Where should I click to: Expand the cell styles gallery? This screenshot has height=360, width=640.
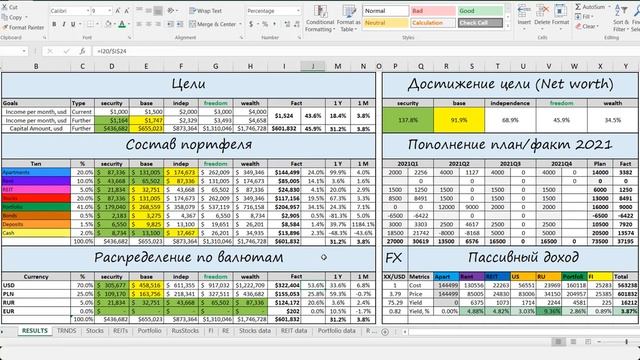[508, 26]
